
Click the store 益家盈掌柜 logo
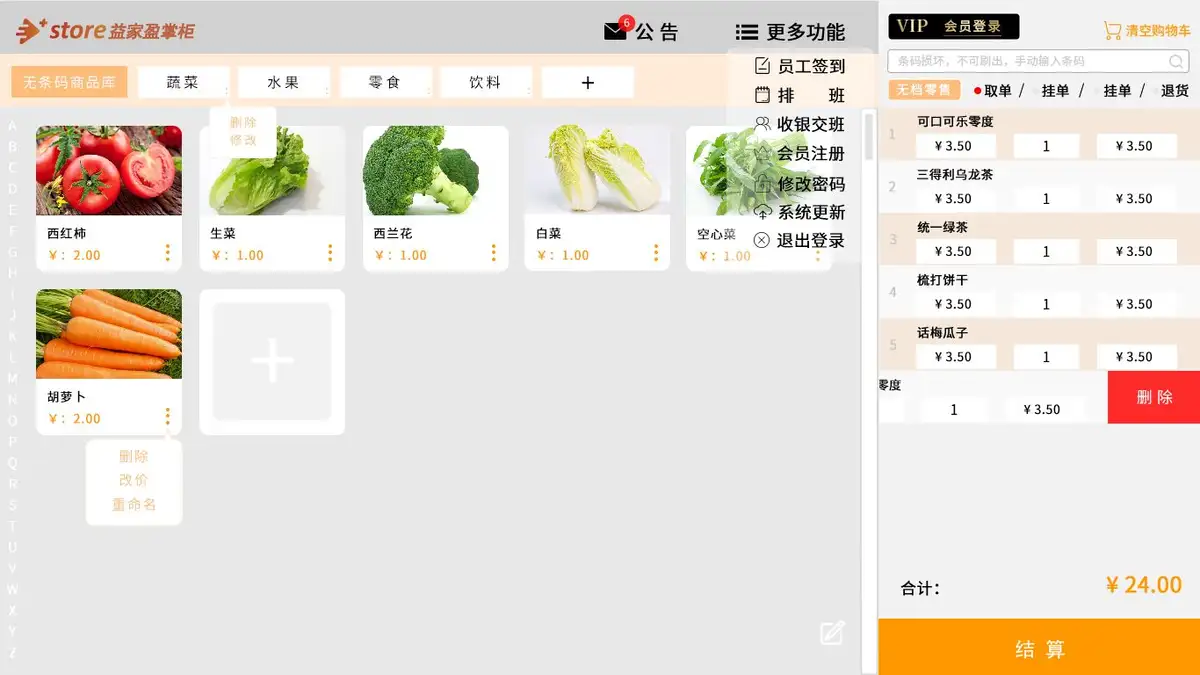point(105,31)
